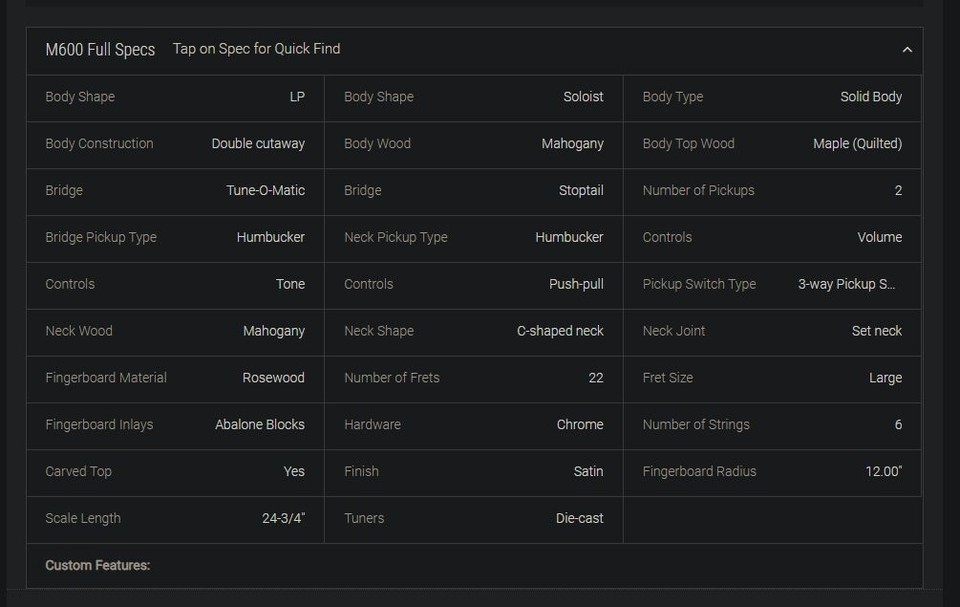Viewport: 960px width, 607px height.
Task: Open the Double cutaway construction spec
Action: click(175, 144)
